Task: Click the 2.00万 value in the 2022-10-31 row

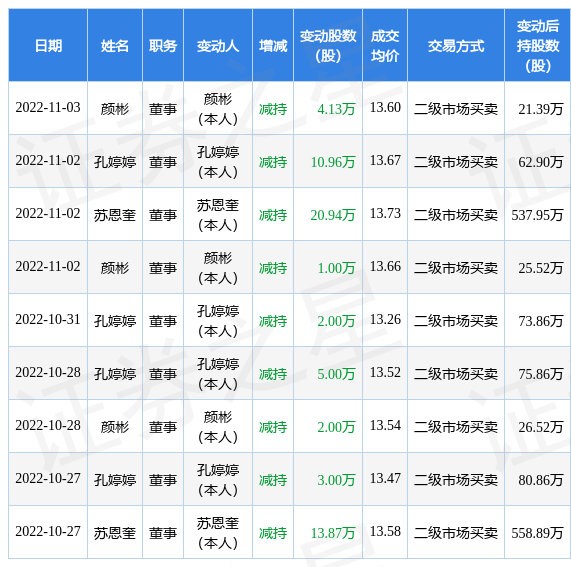Action: coord(336,321)
